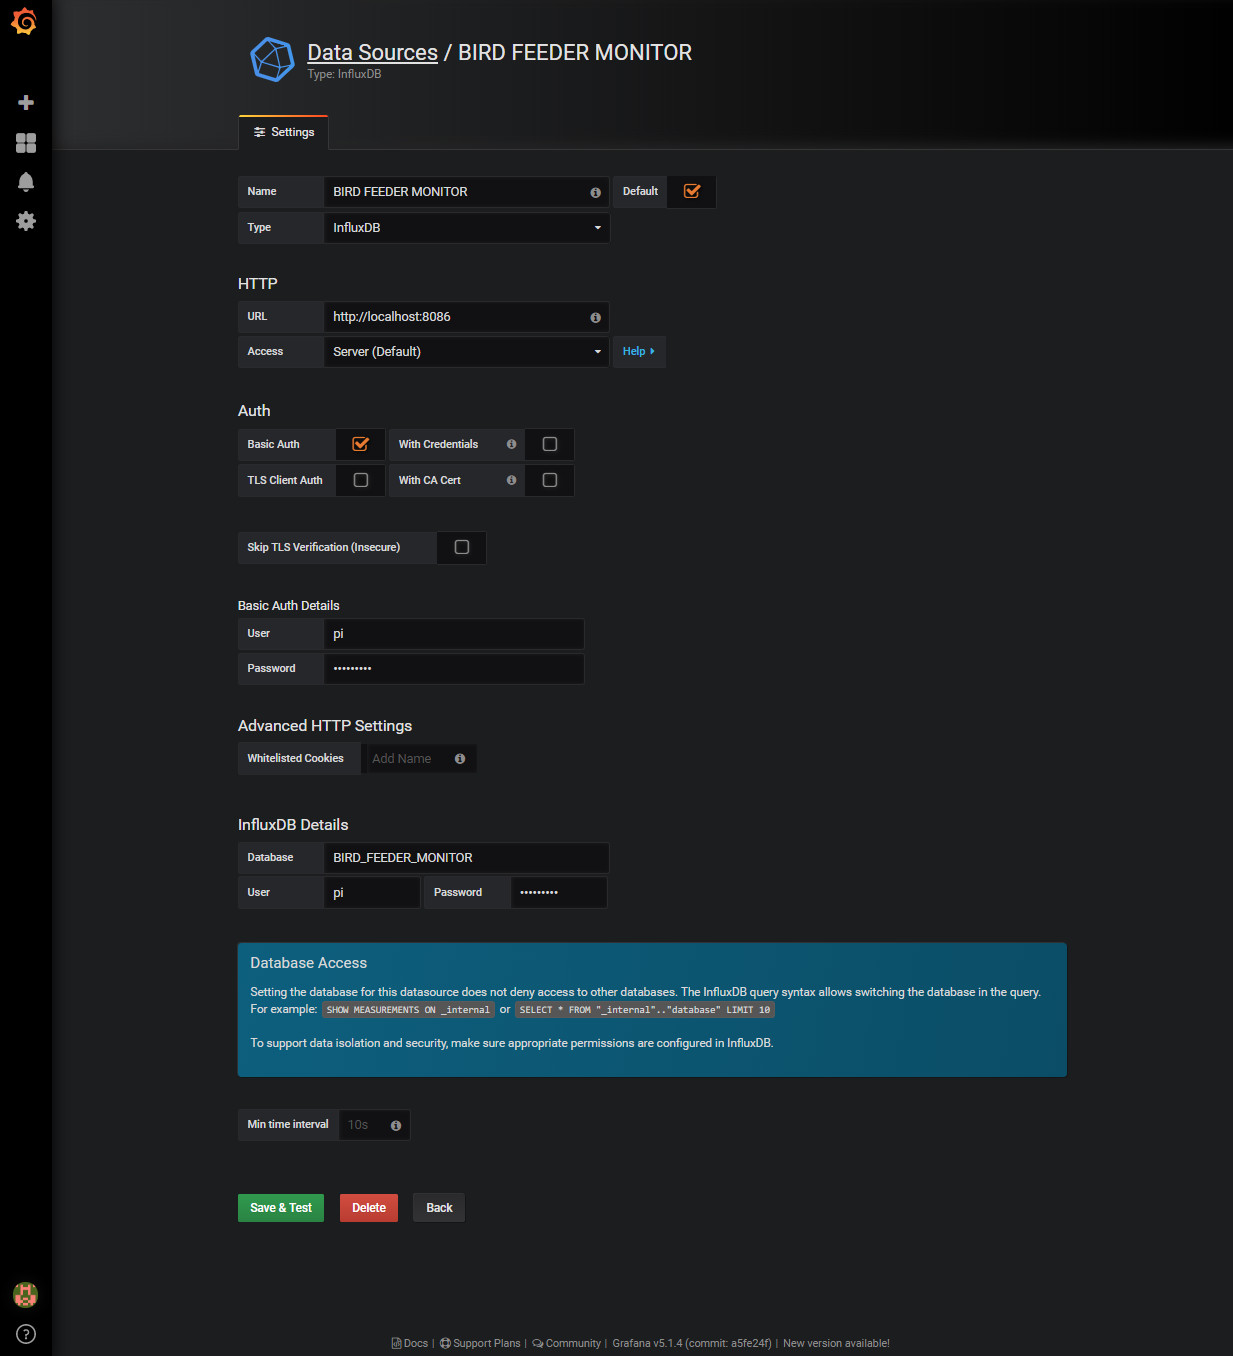Screen dimensions: 1233x1356
Task: Toggle the Default data source checkbox
Action: [x=692, y=191]
